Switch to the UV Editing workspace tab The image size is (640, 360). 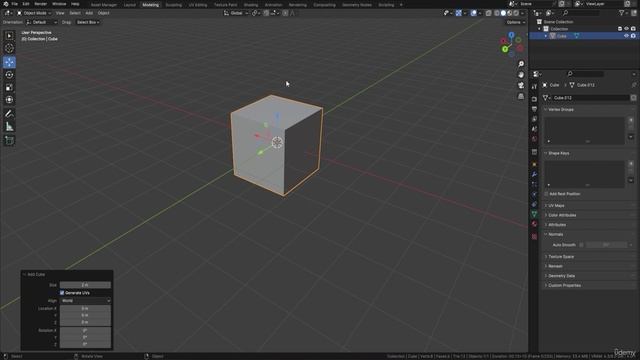pos(198,5)
